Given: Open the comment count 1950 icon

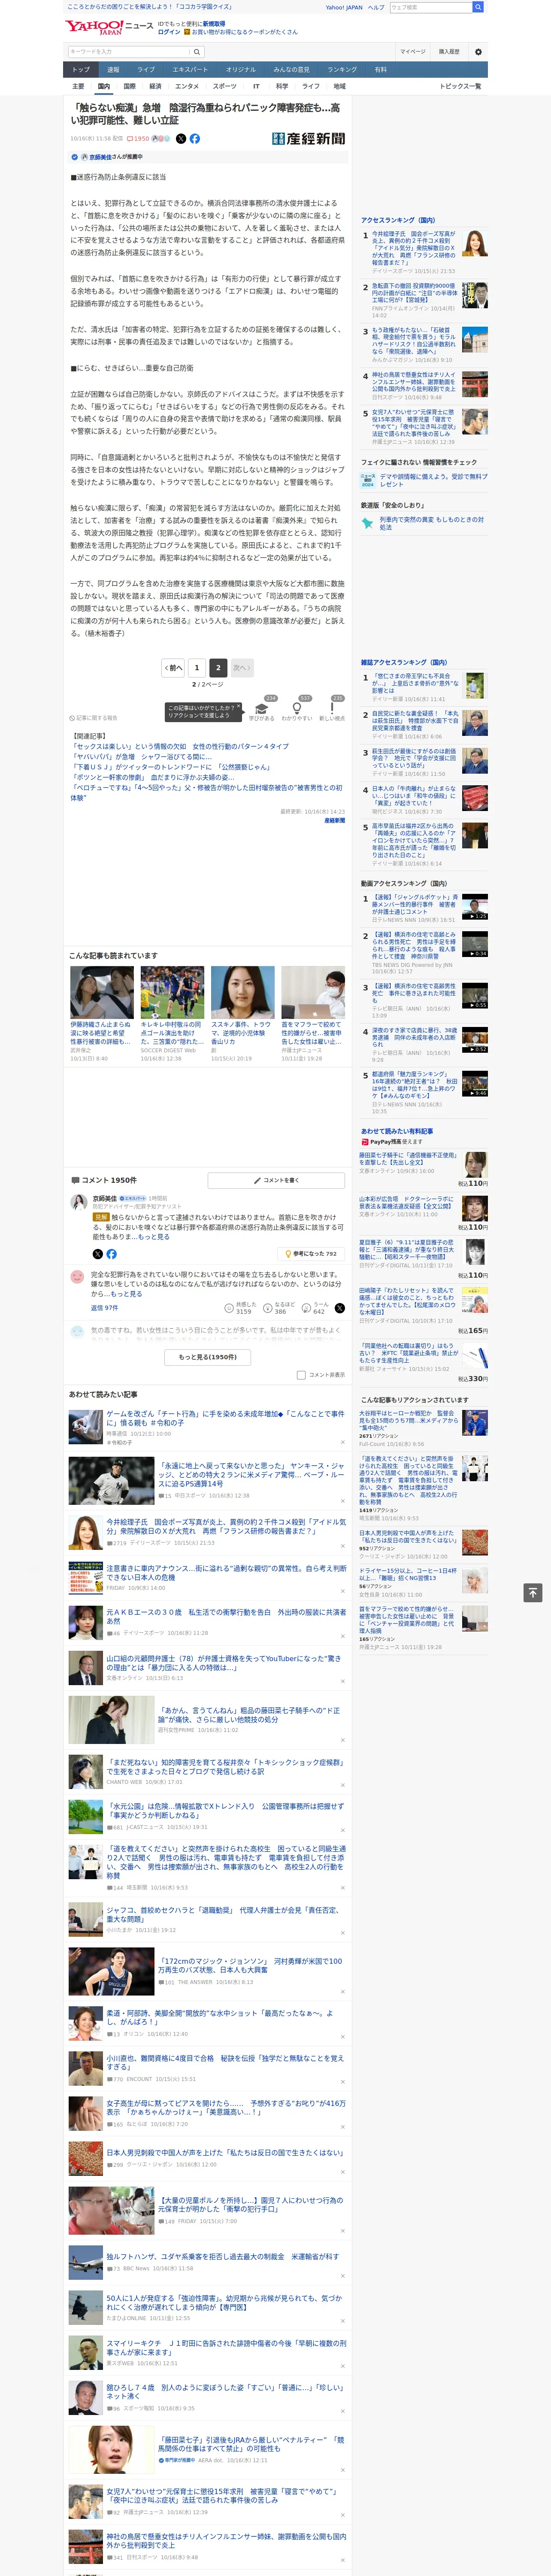Looking at the screenshot, I should (139, 139).
